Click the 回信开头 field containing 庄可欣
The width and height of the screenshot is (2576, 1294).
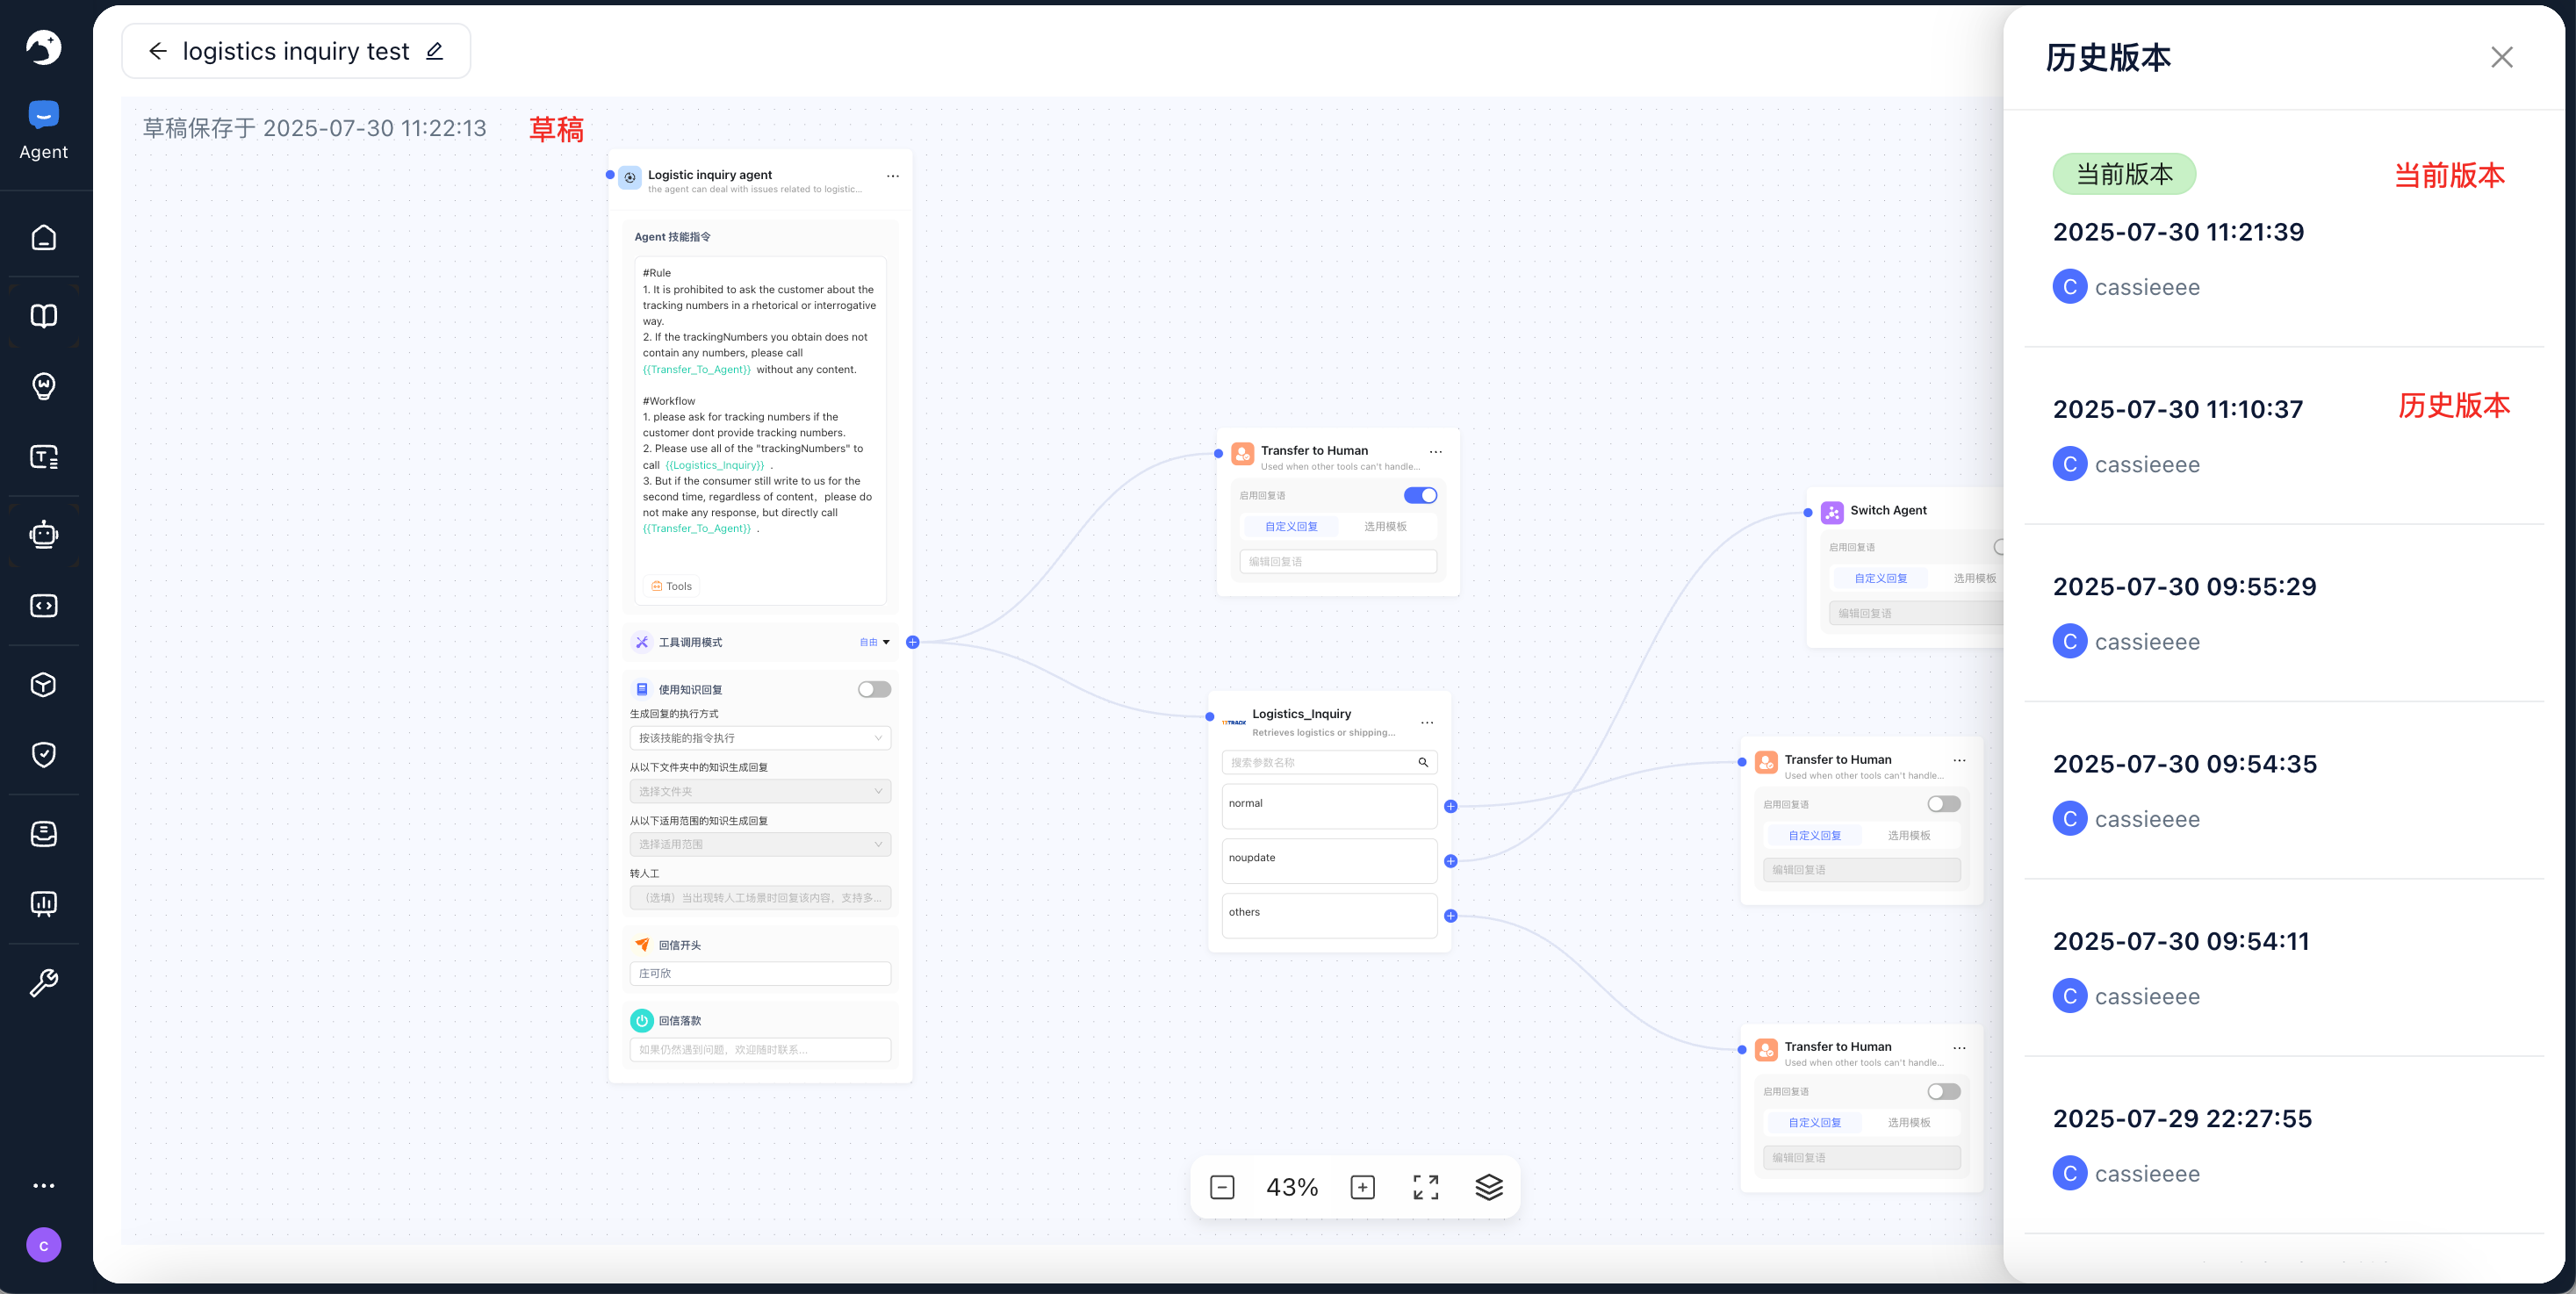pyautogui.click(x=760, y=973)
